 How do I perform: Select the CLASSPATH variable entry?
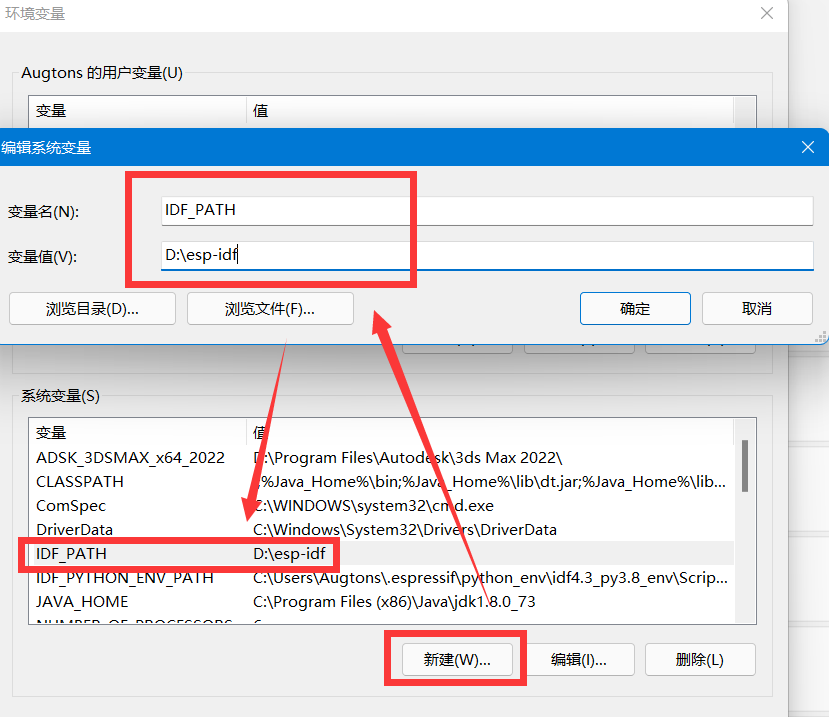click(x=150, y=481)
